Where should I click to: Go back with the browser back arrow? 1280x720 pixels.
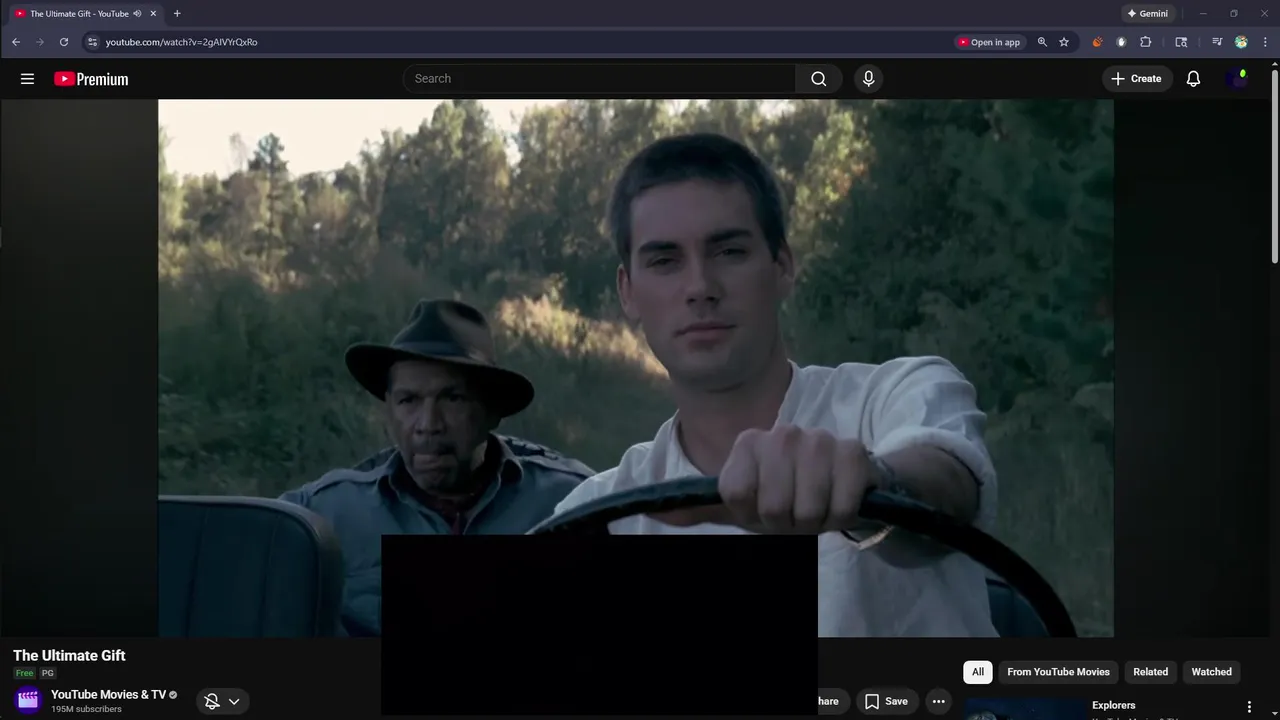(16, 42)
